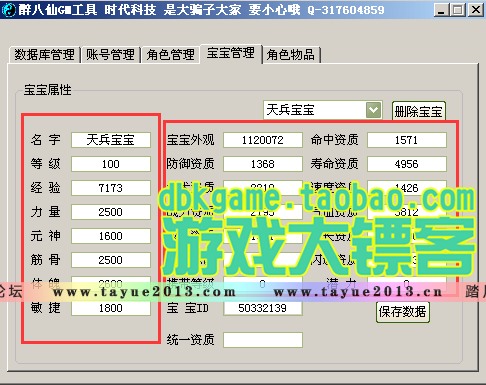Open the 角色物品 tab
Image resolution: width=486 pixels, height=385 pixels.
tap(291, 55)
